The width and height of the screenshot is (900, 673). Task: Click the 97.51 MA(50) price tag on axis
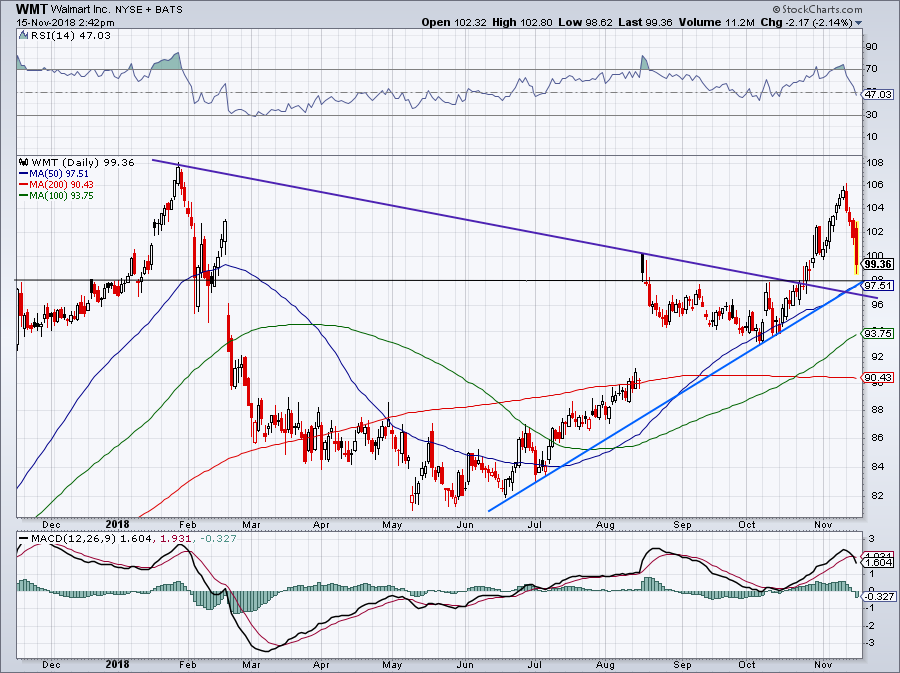(x=879, y=285)
